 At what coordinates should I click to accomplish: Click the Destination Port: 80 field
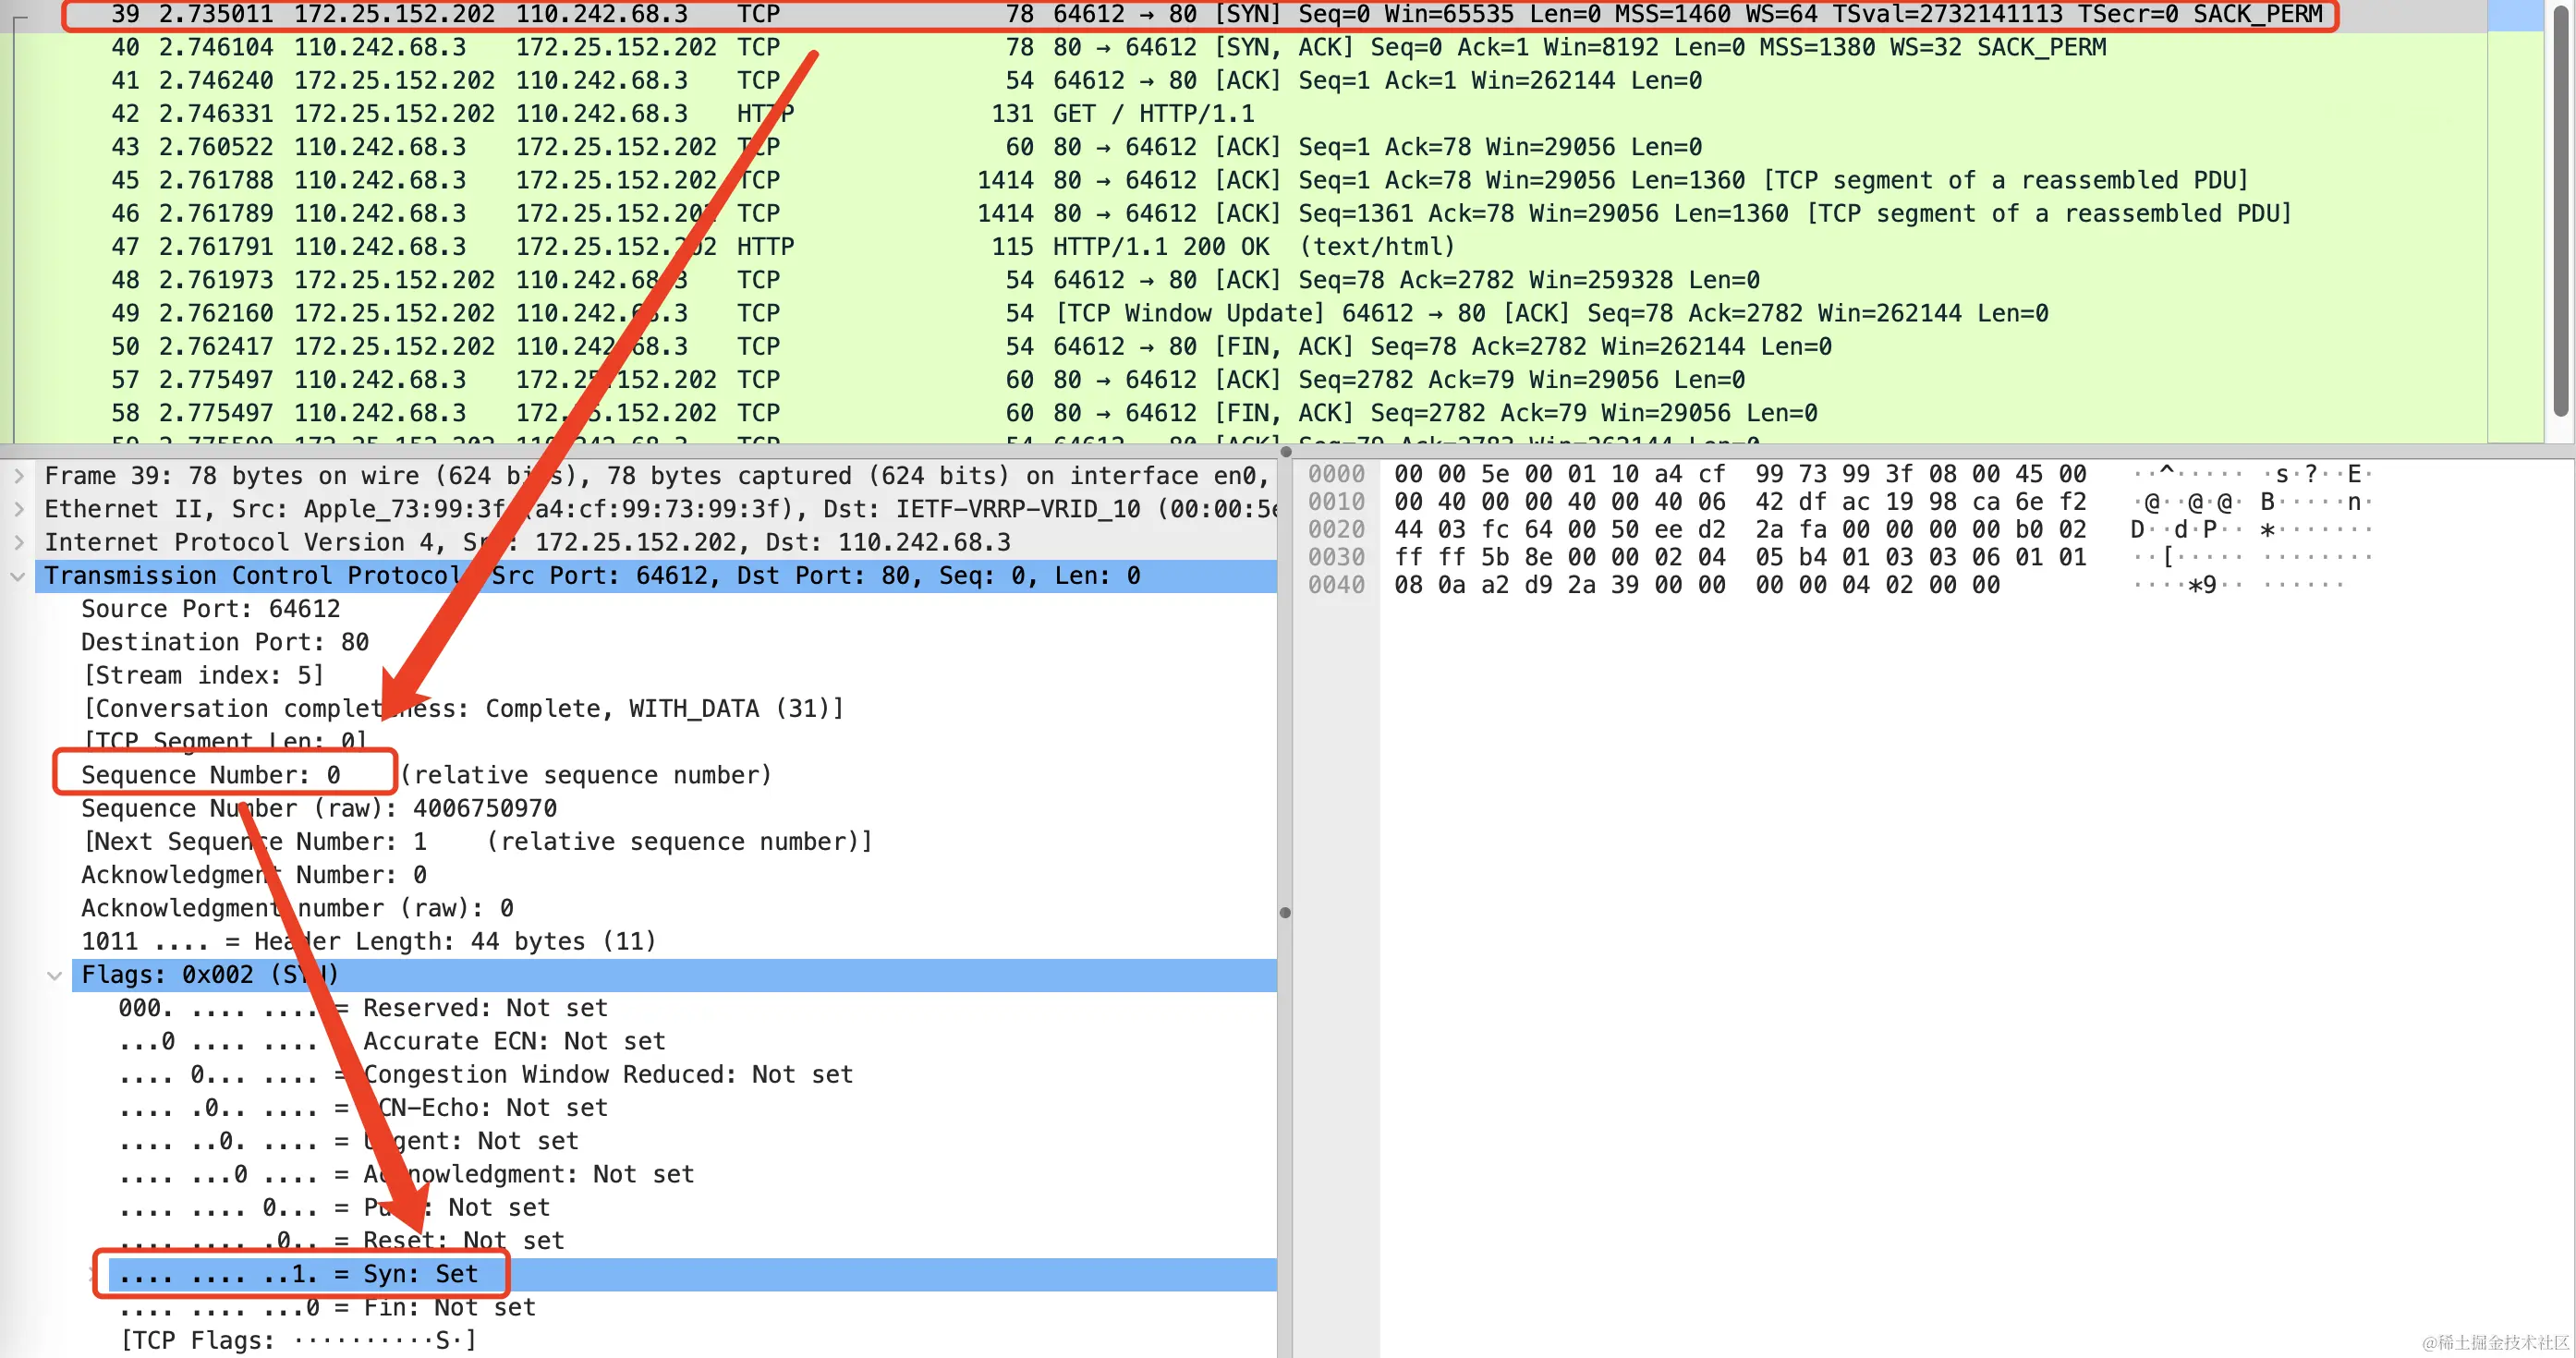tap(224, 642)
